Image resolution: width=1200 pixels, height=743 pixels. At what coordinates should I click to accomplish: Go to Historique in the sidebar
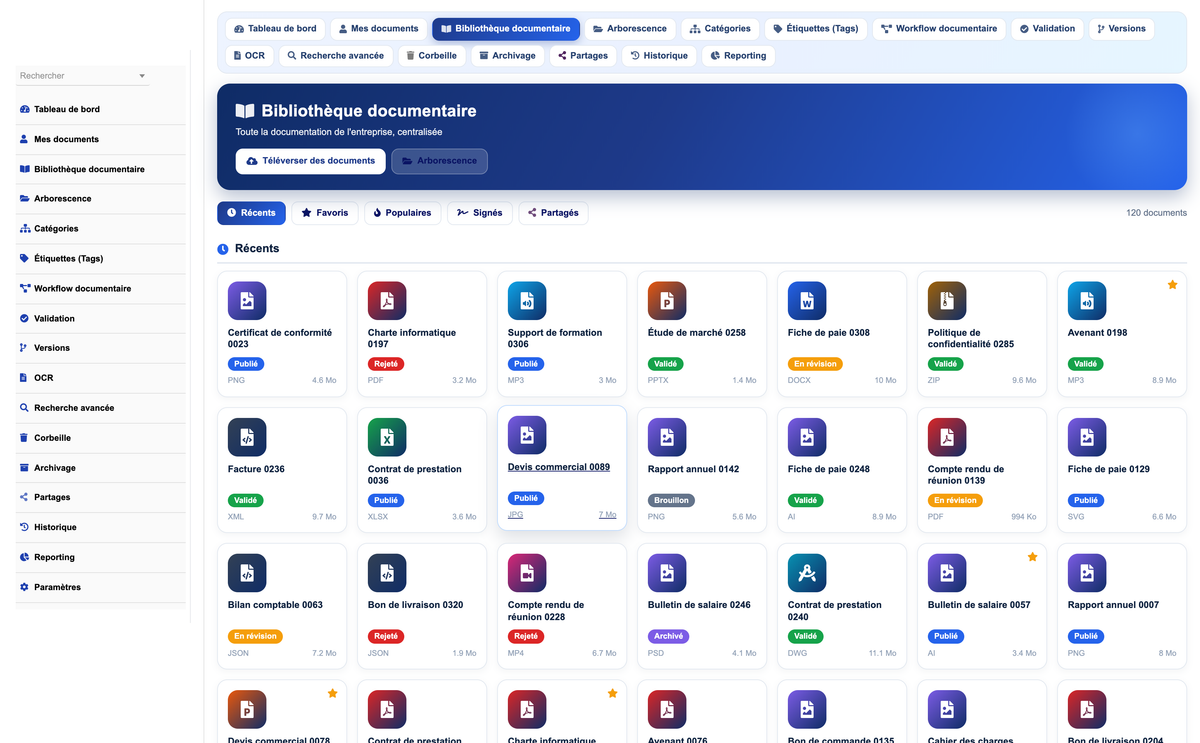pos(102,527)
